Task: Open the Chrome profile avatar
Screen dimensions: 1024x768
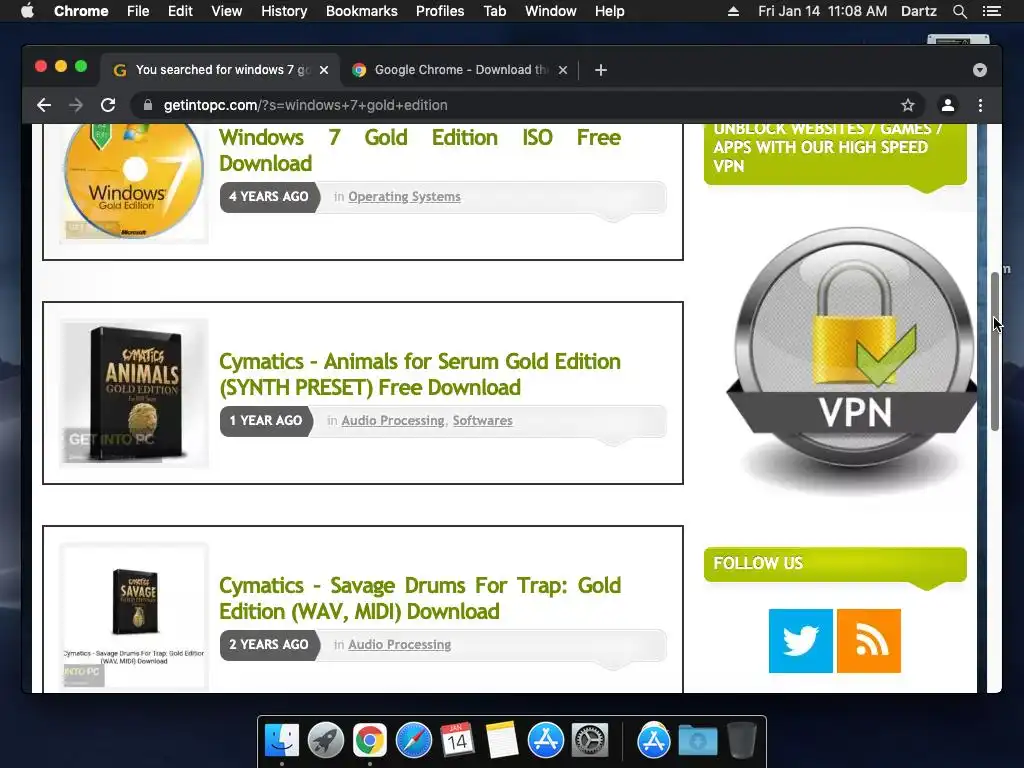Action: 948,105
